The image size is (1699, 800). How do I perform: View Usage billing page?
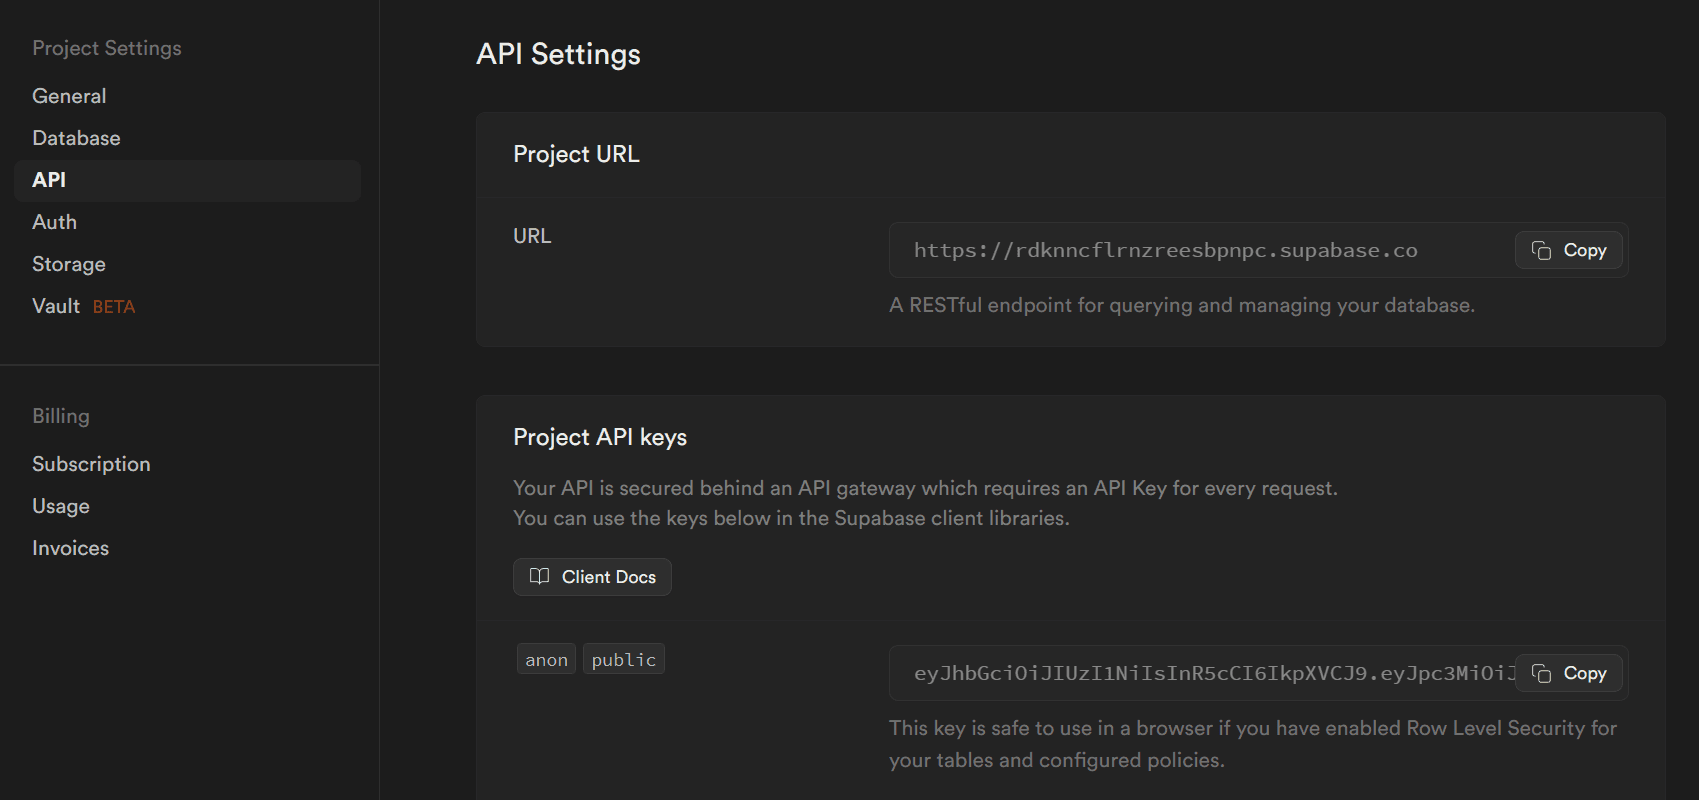(61, 506)
